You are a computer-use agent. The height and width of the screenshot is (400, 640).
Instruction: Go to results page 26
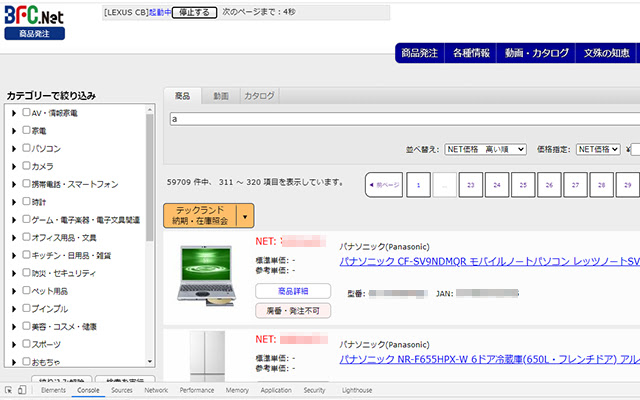coord(549,185)
